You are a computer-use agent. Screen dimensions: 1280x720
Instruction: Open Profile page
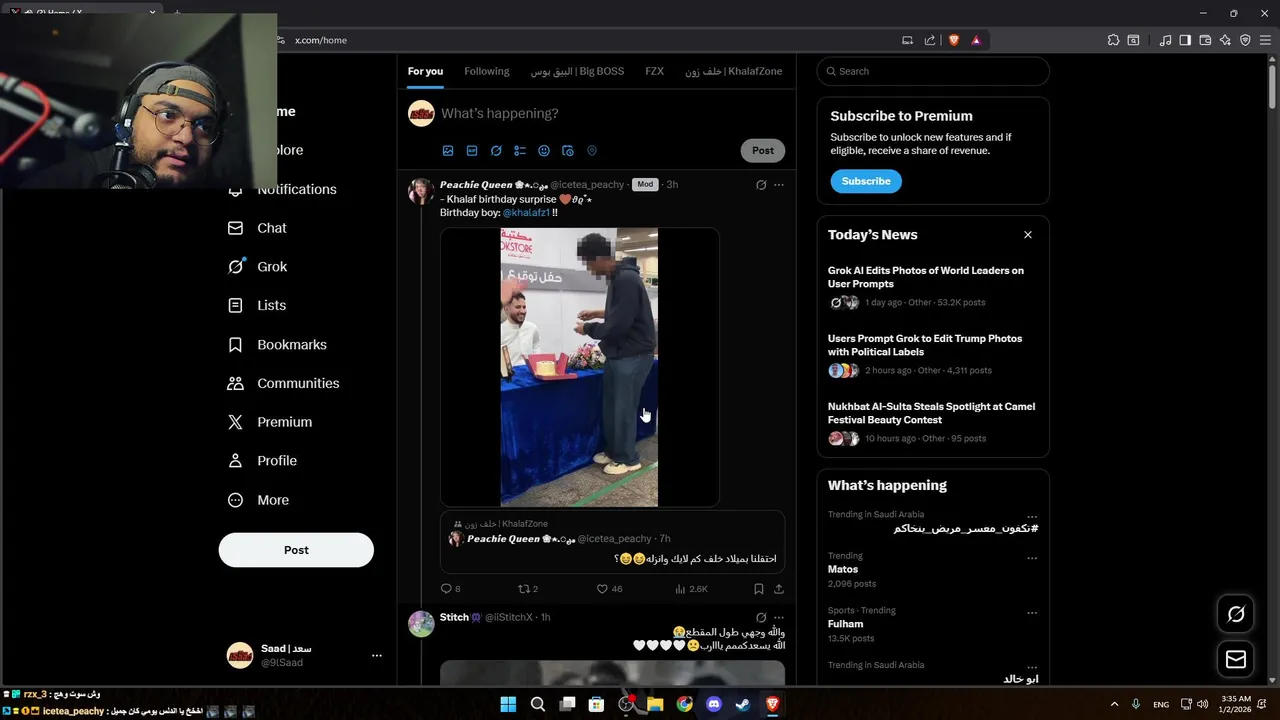click(x=263, y=461)
